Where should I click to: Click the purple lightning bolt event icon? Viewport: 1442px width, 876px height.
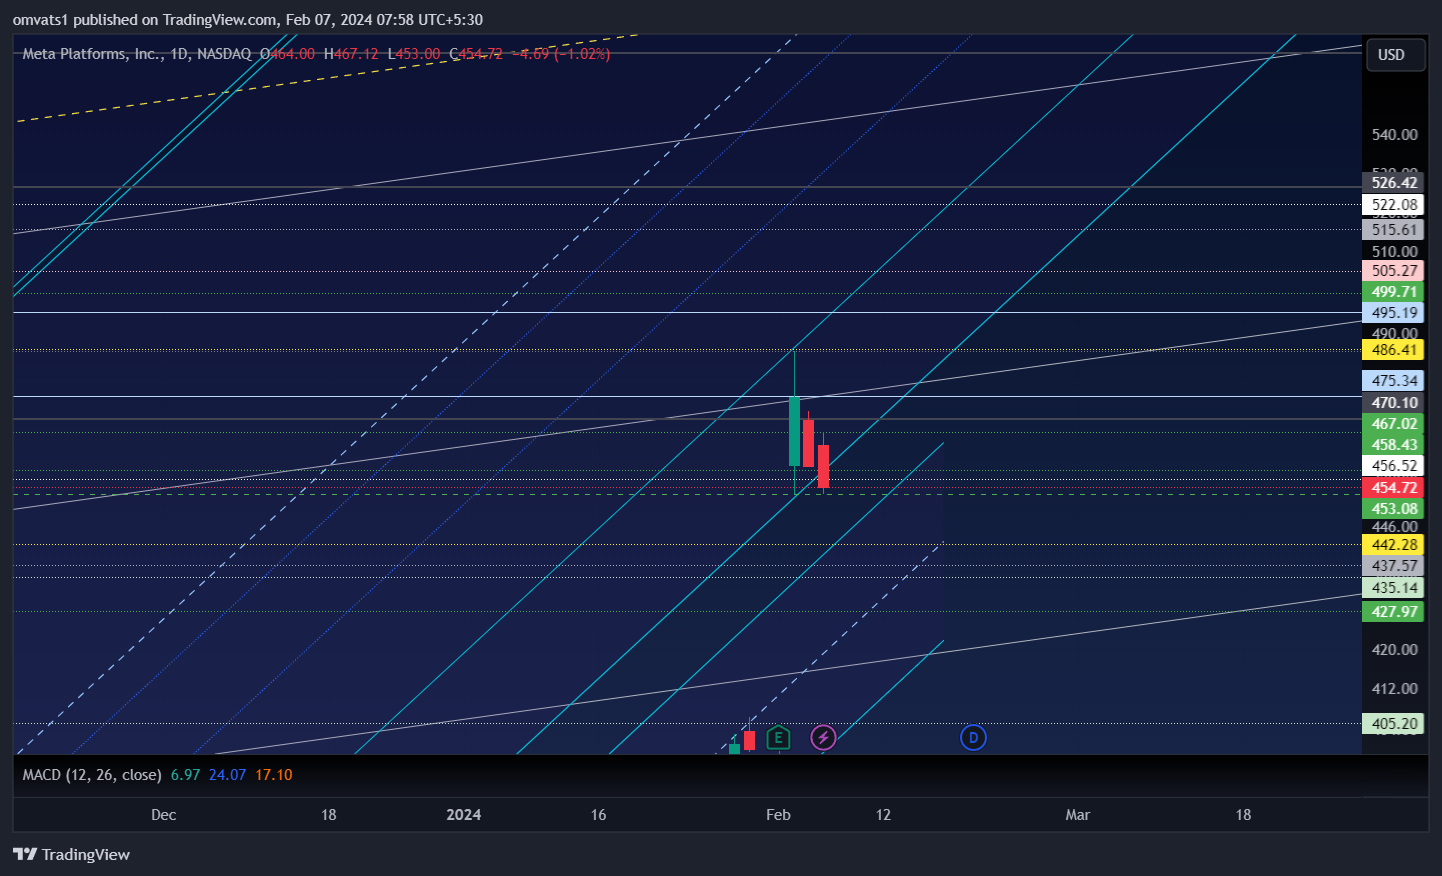(823, 738)
